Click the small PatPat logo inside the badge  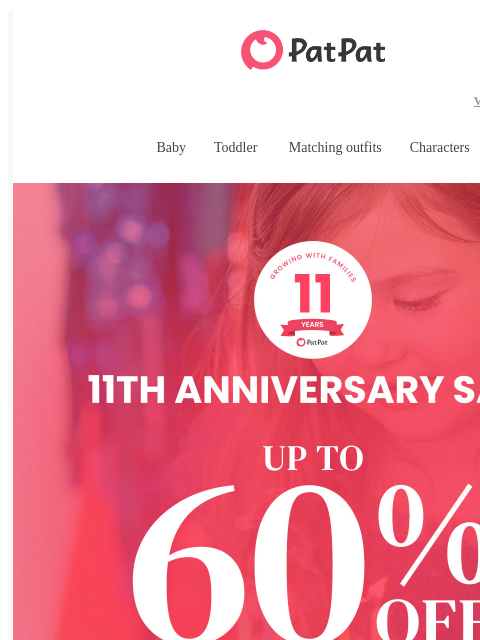[312, 342]
